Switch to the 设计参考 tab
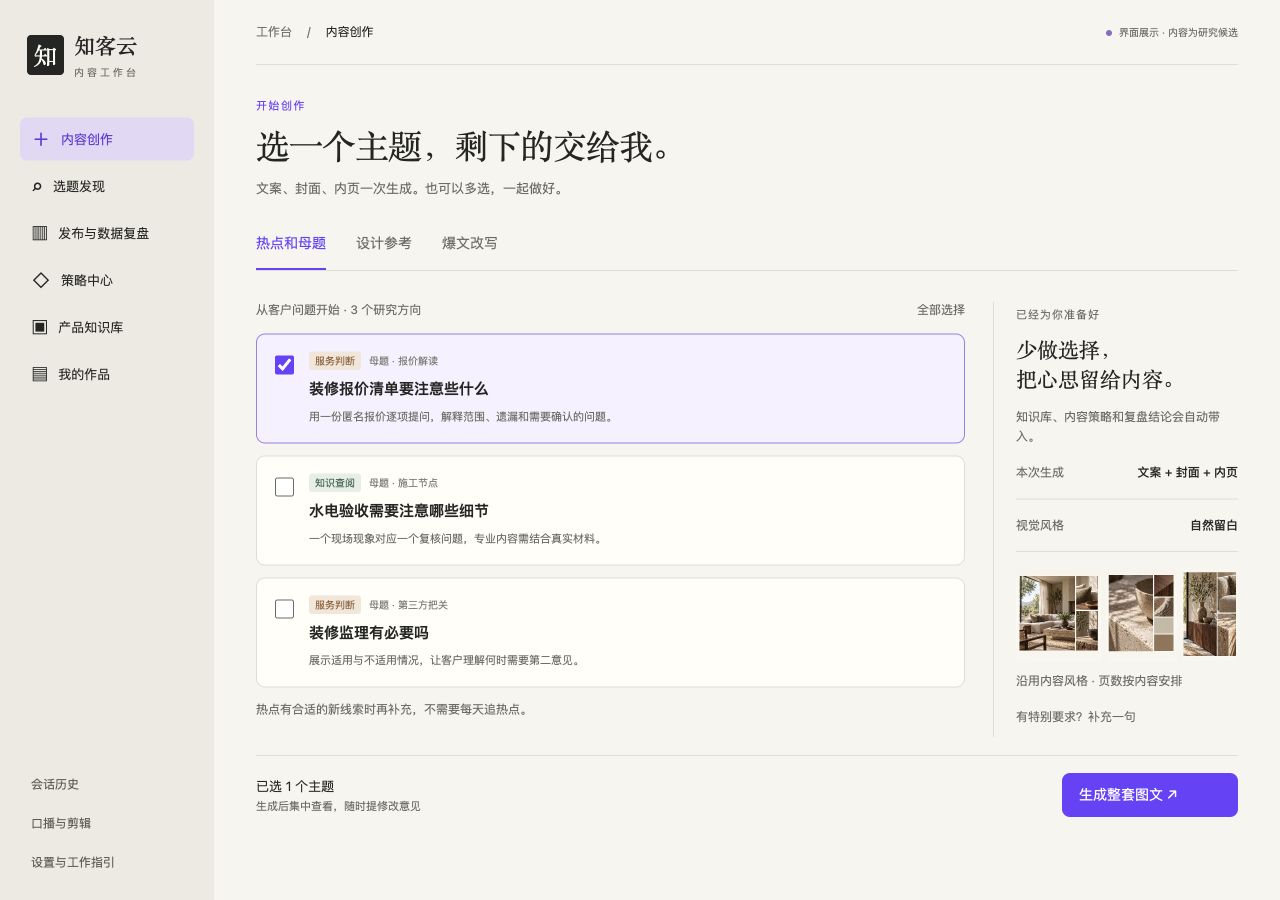This screenshot has height=900, width=1280. 384,243
